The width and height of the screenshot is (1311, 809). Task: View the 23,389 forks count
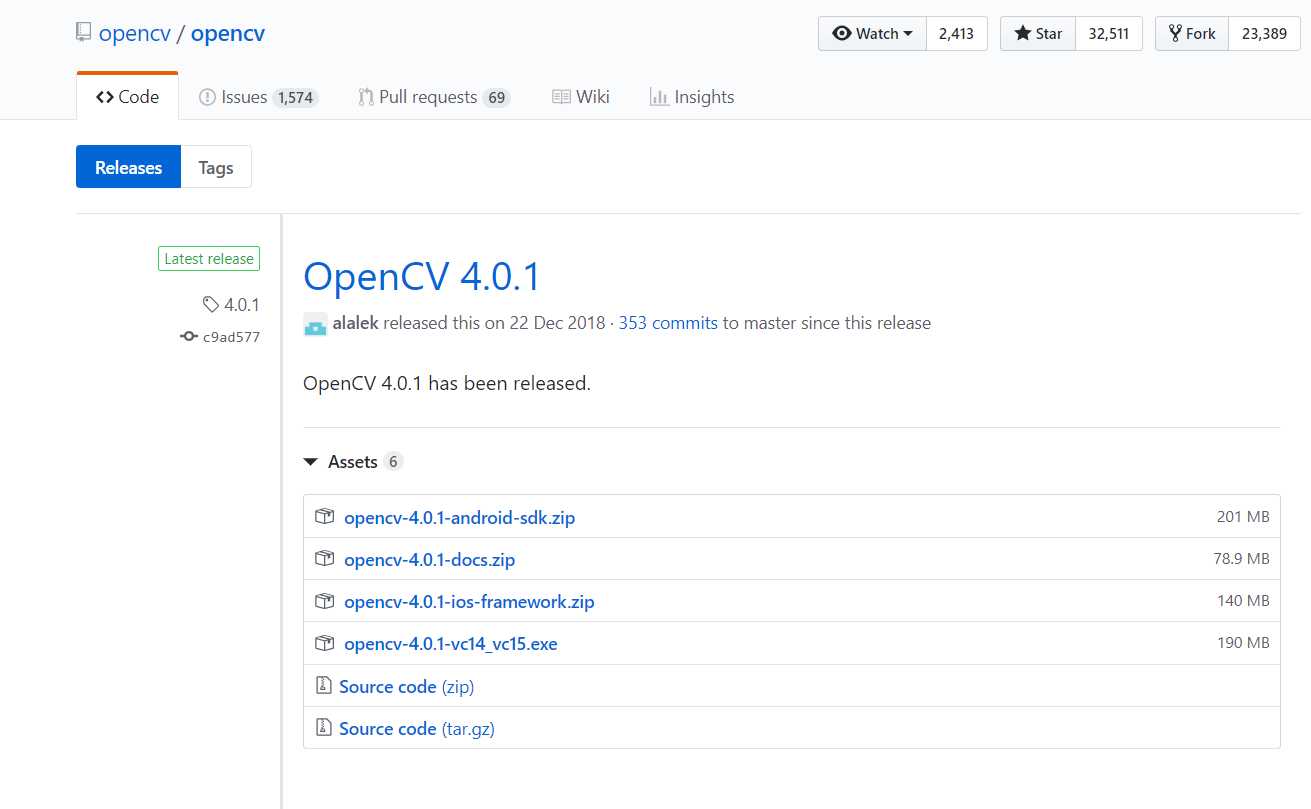pos(1264,33)
